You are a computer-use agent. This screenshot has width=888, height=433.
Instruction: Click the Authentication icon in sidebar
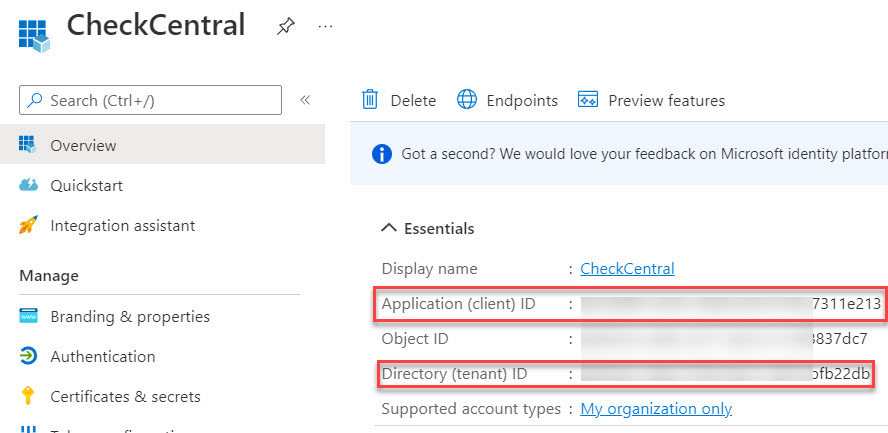pos(28,356)
